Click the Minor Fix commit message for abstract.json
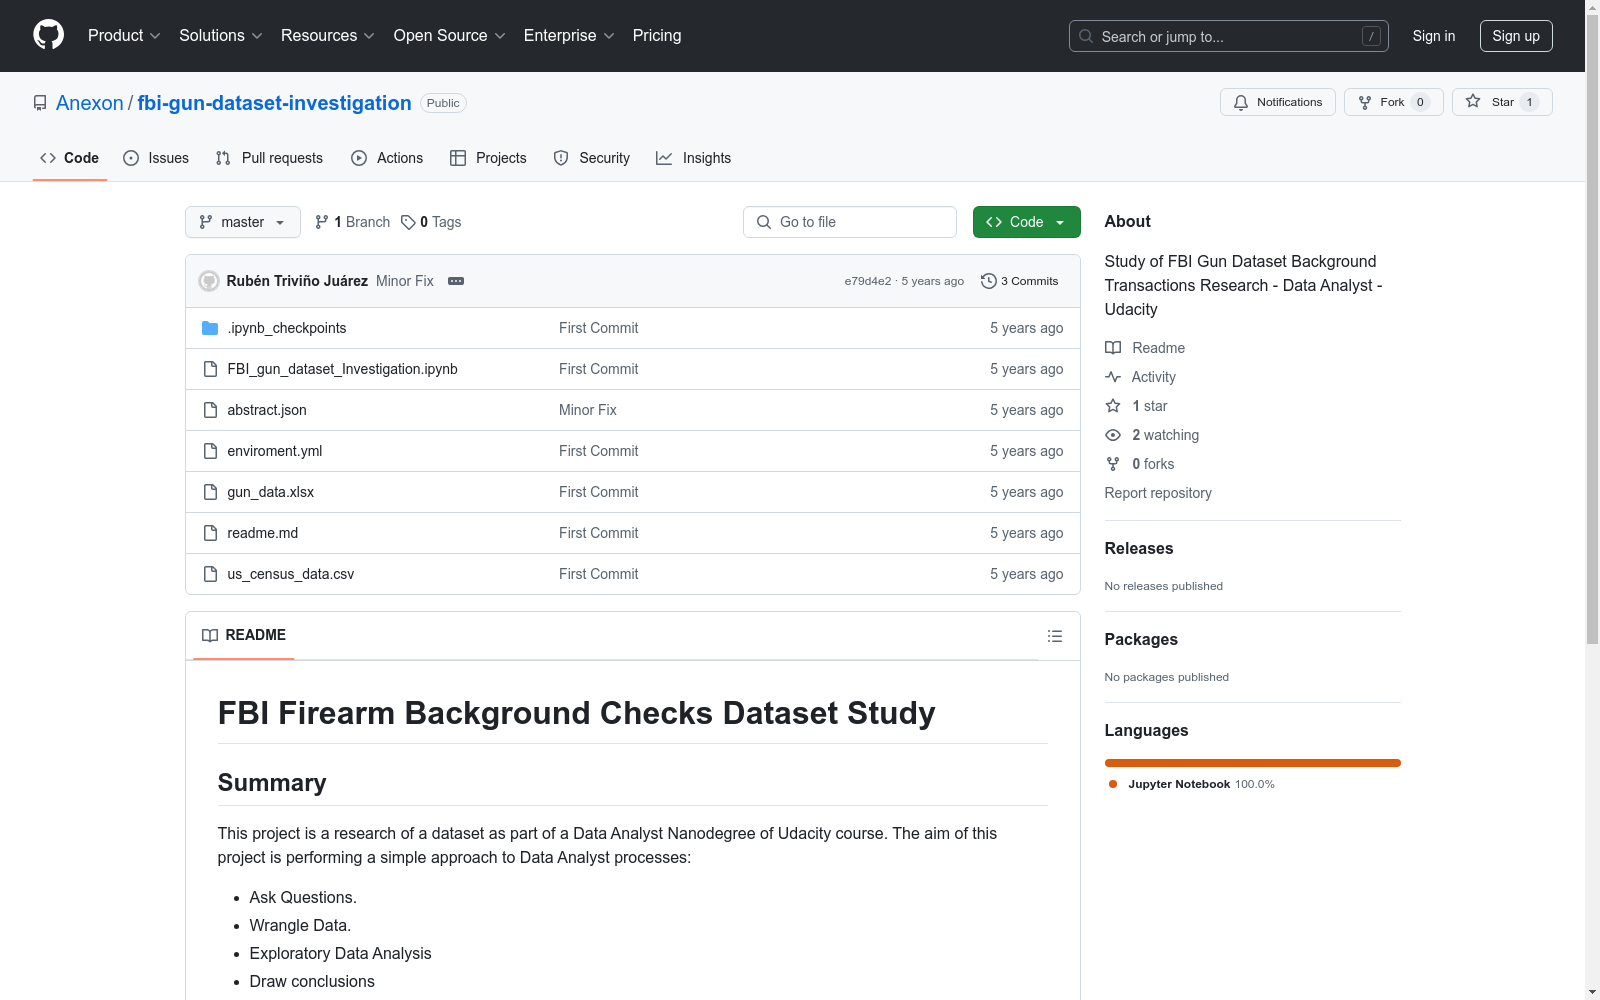The width and height of the screenshot is (1600, 1000). pos(588,410)
